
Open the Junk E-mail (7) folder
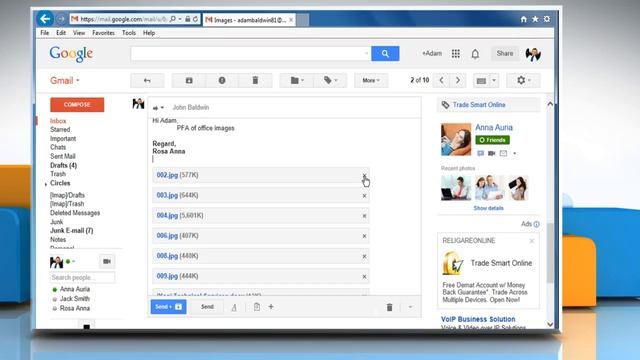click(71, 231)
